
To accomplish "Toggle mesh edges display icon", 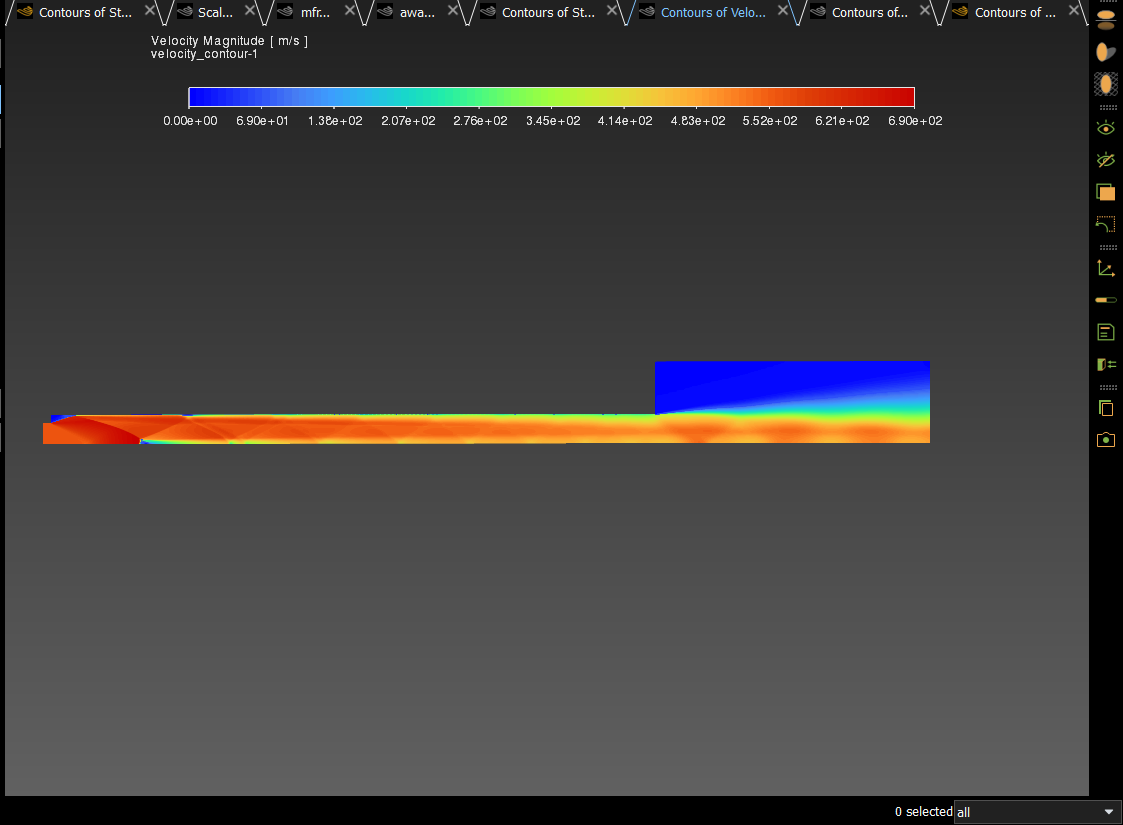I will [1105, 84].
